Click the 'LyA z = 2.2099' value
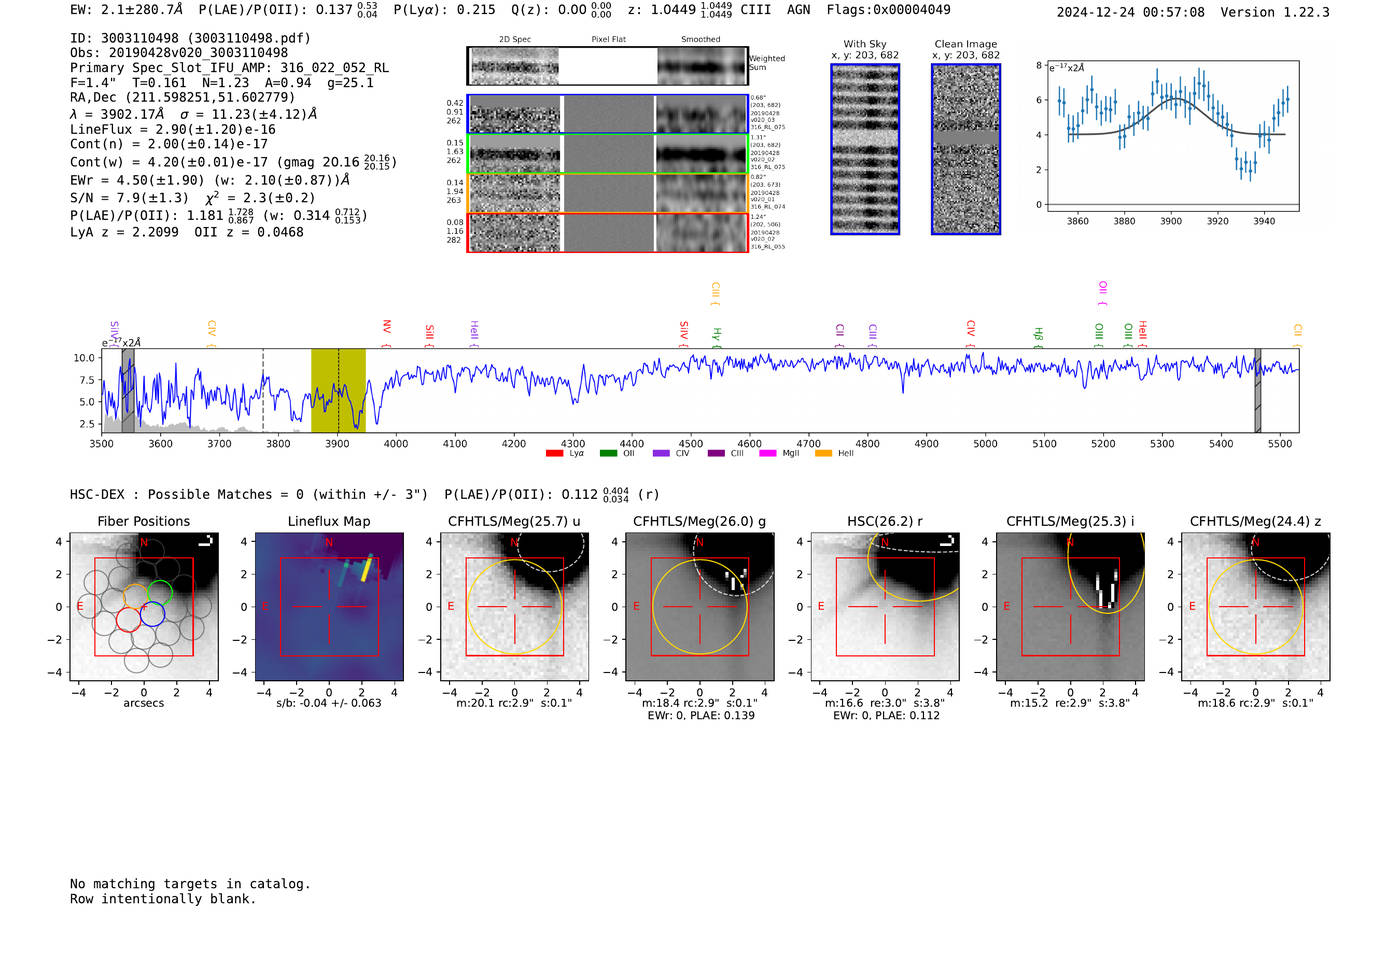Image resolution: width=1400 pixels, height=953 pixels. click(x=124, y=232)
